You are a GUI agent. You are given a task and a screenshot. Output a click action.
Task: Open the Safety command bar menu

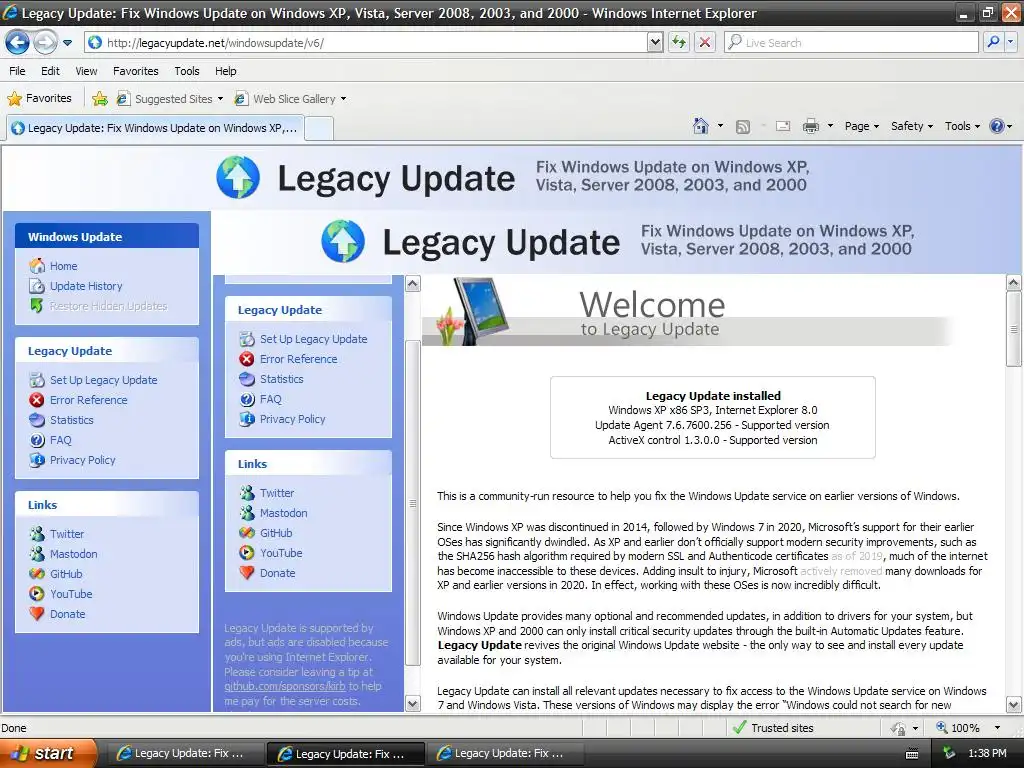click(x=912, y=126)
